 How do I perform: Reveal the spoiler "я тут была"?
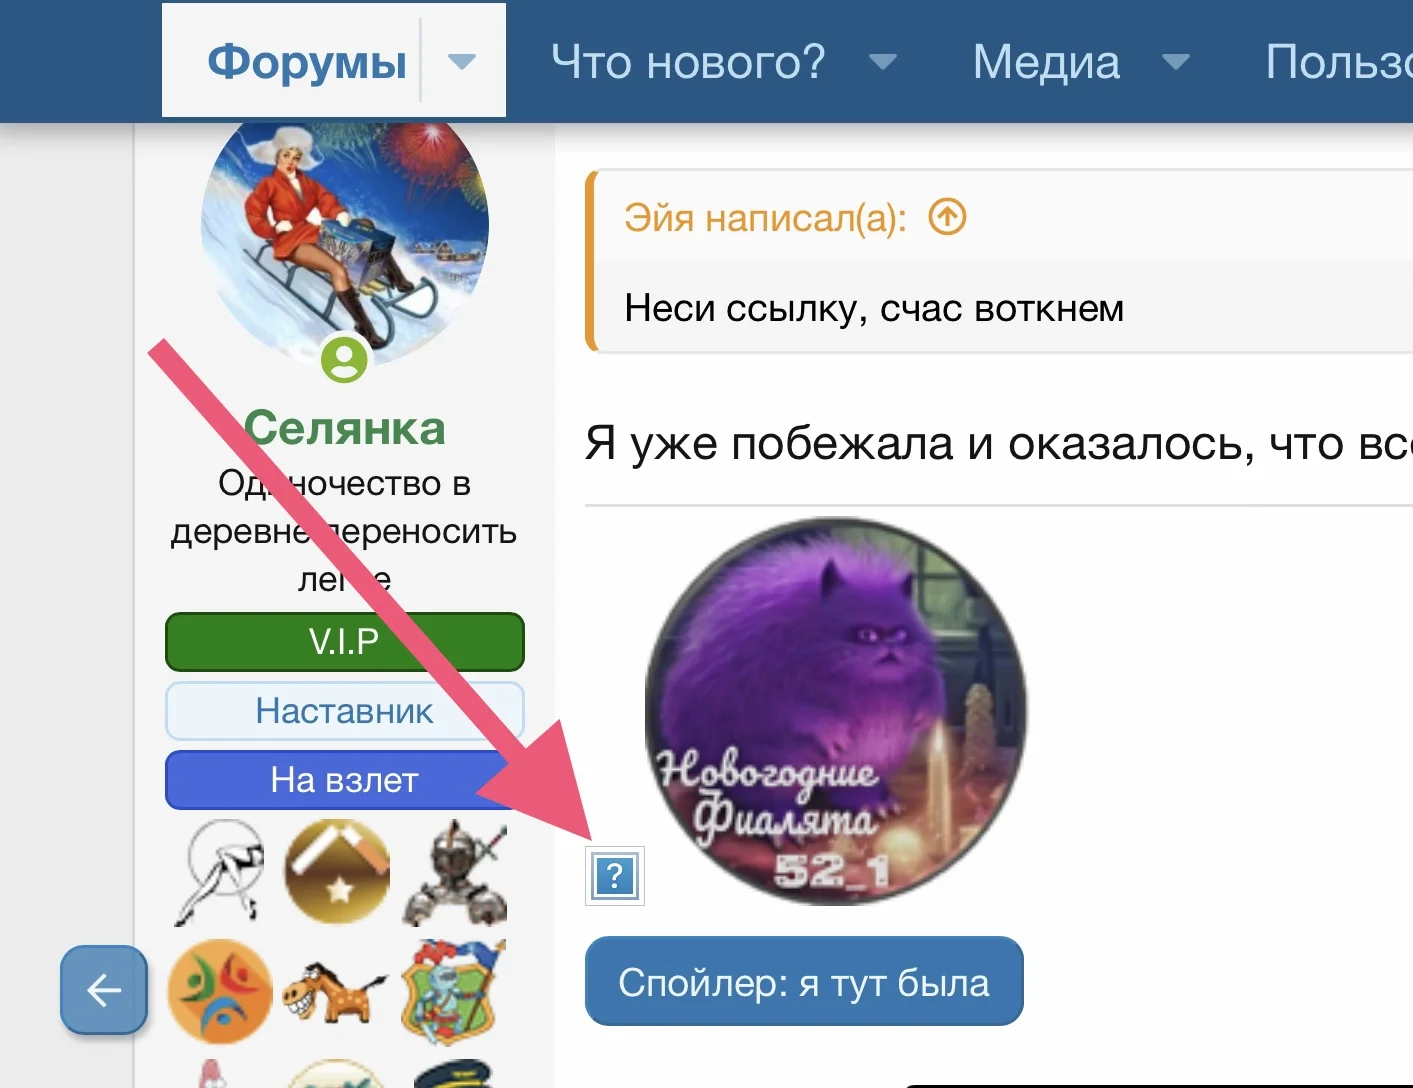[804, 981]
